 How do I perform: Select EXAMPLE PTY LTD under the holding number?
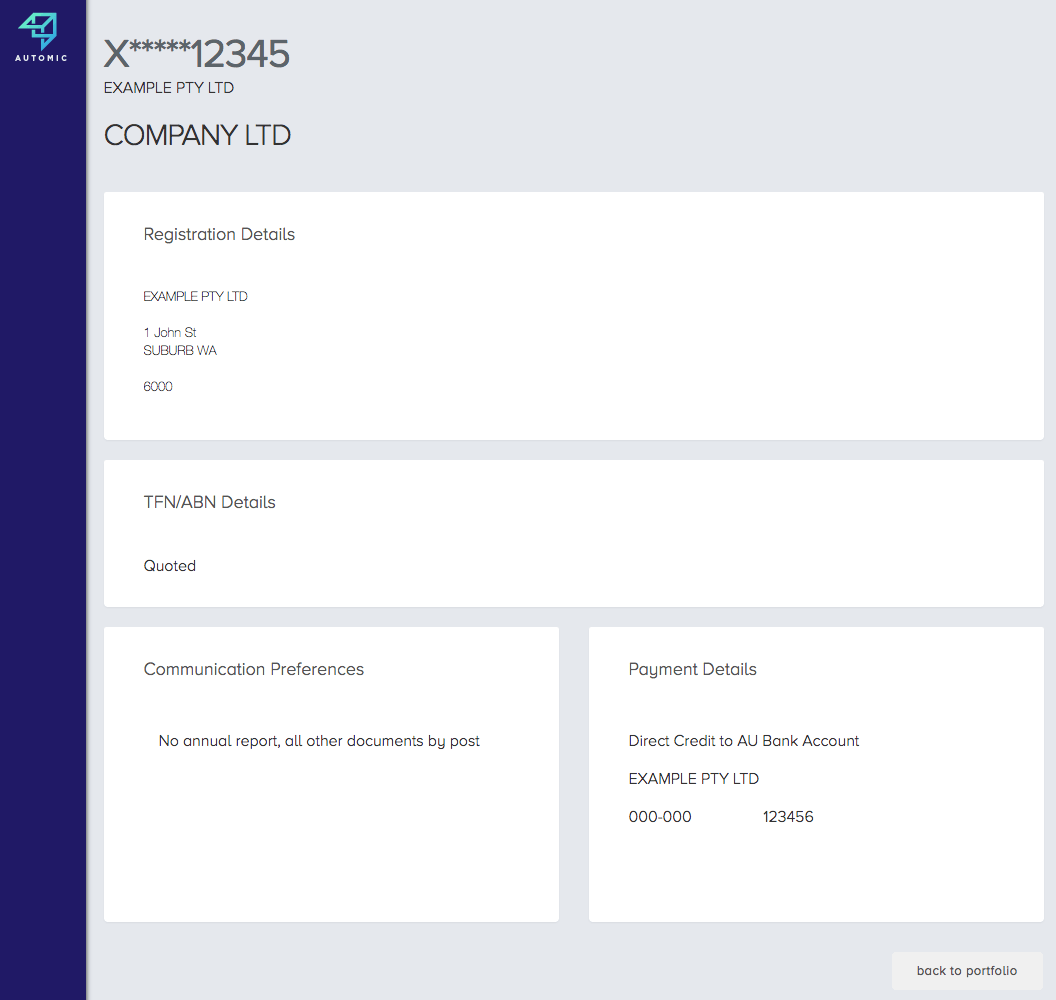point(168,88)
